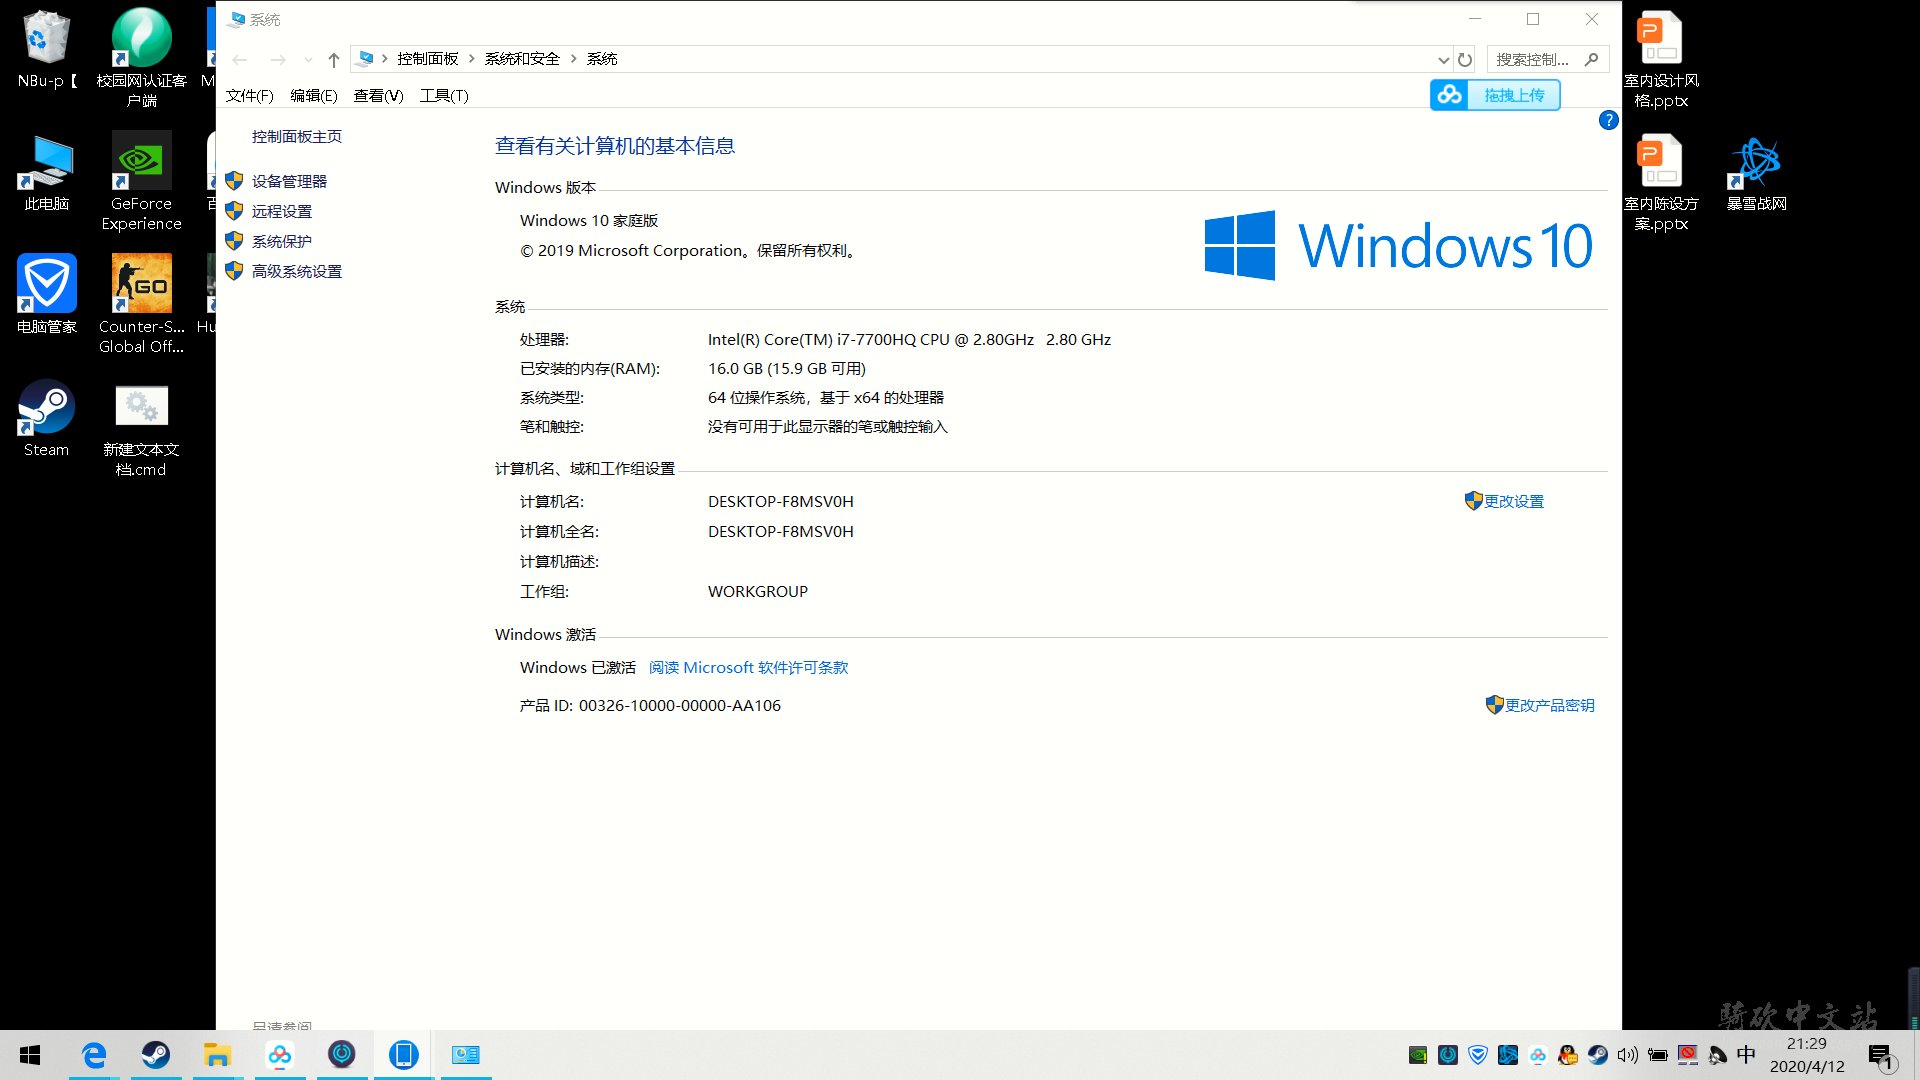Click the forward navigation arrow

pos(278,59)
